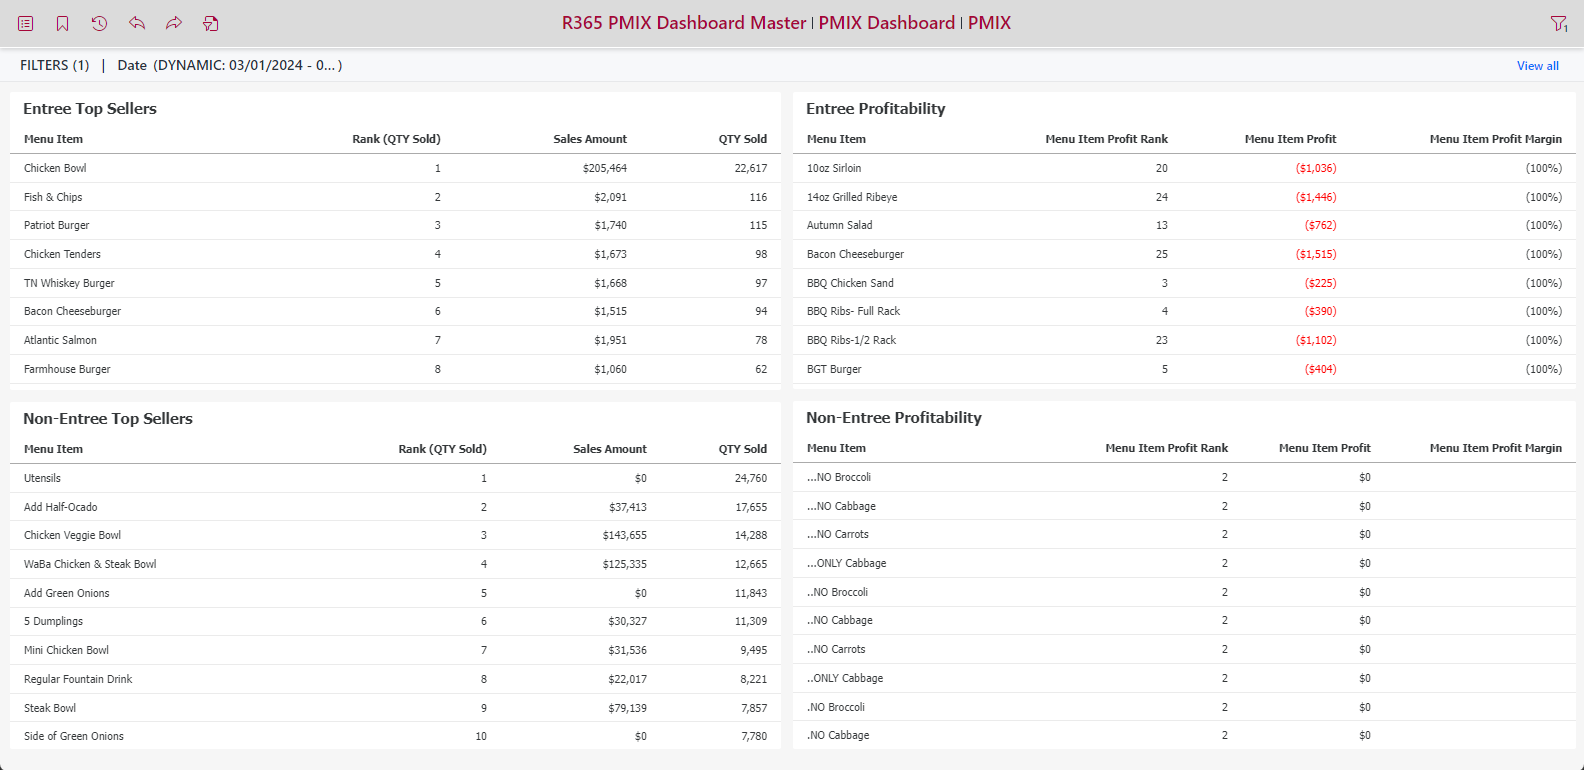The width and height of the screenshot is (1584, 770).
Task: Select the Farmhouse Burger row
Action: (395, 369)
